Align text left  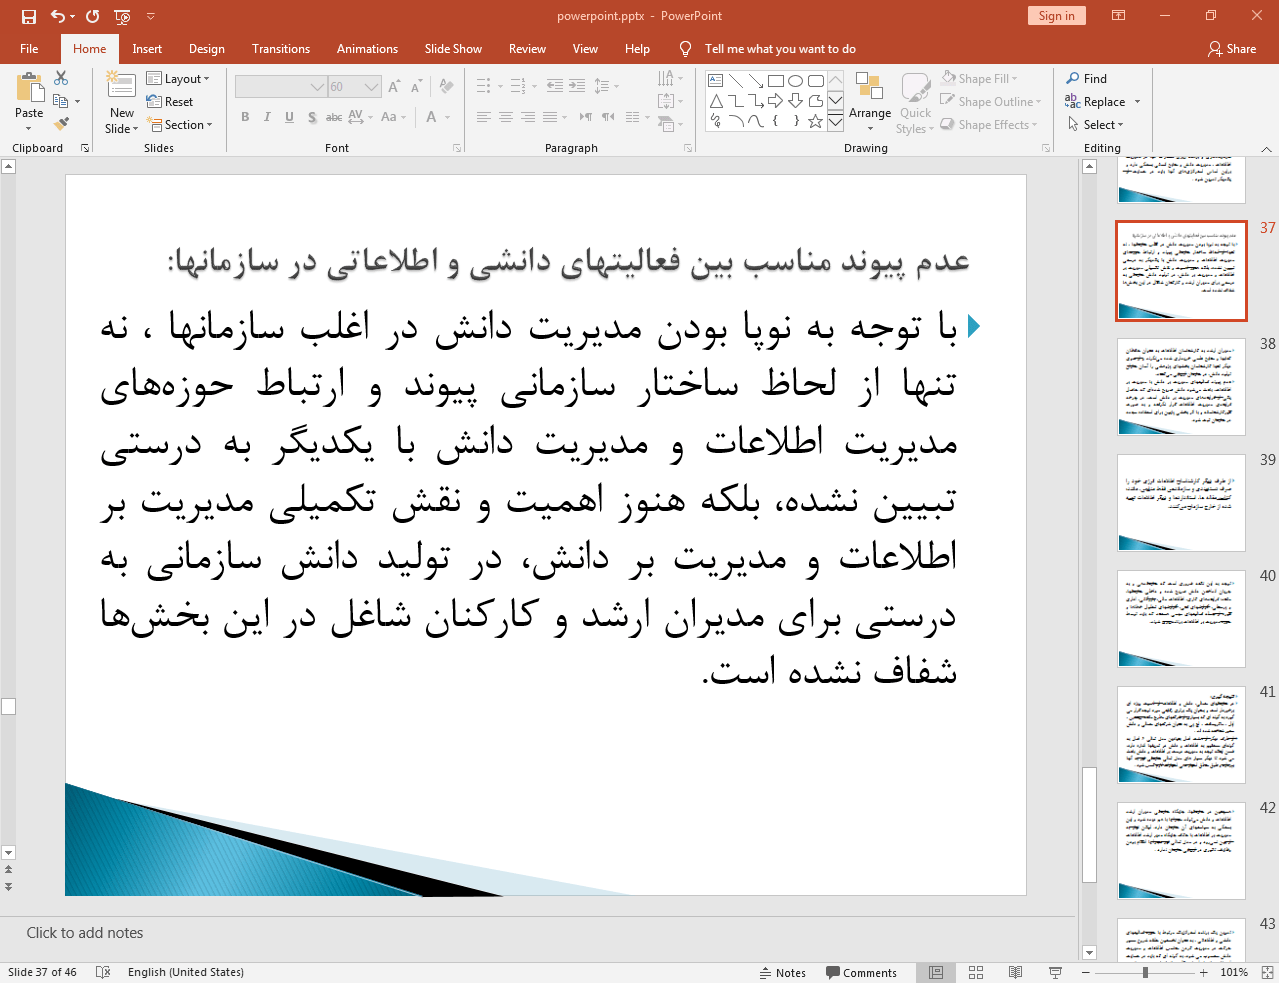tap(484, 117)
